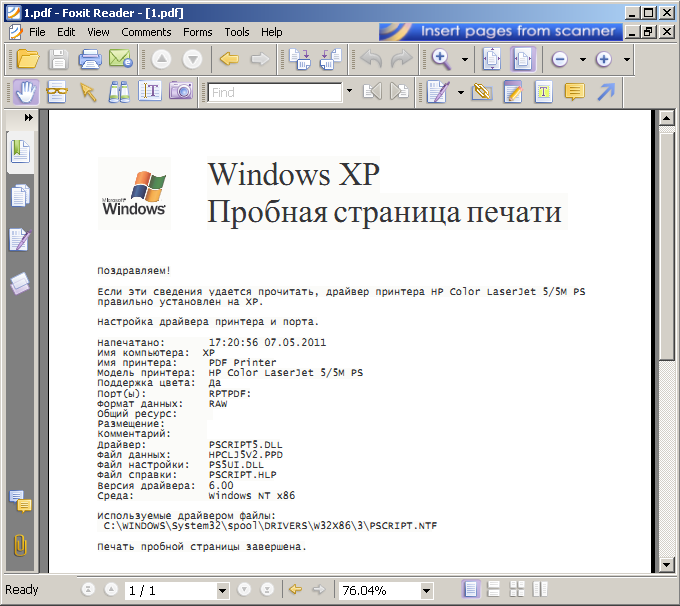Open the Comments side panel
This screenshot has width=680, height=606.
pos(20,501)
